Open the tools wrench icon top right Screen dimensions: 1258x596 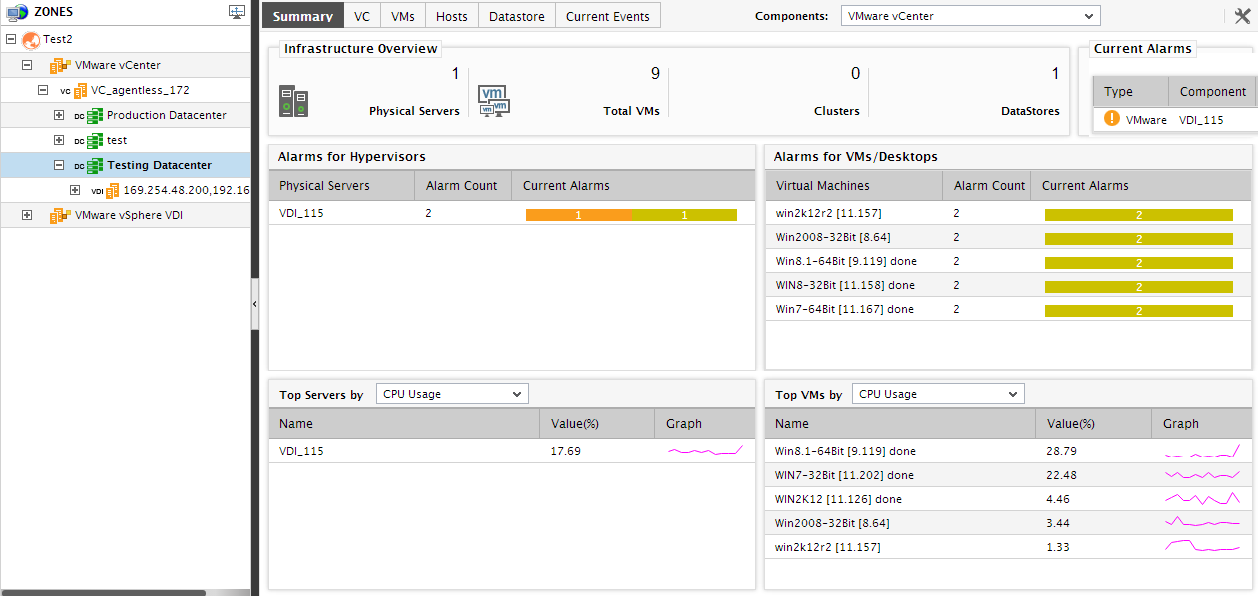[x=1242, y=15]
